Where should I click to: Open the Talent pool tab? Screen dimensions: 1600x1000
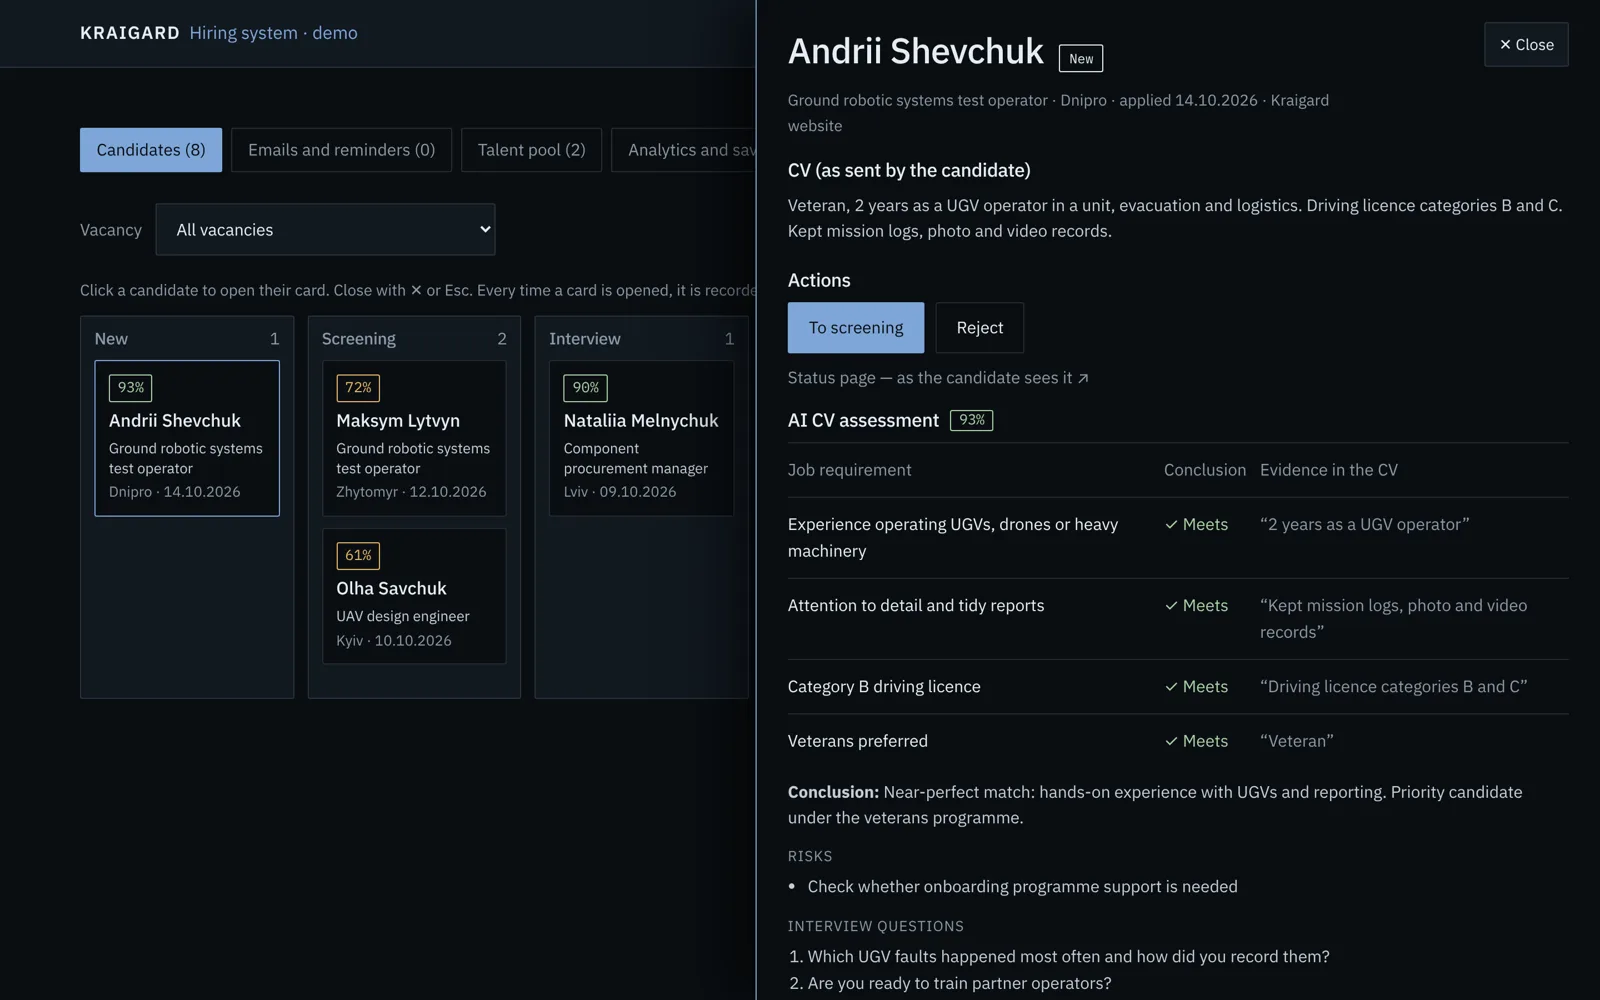tap(531, 150)
